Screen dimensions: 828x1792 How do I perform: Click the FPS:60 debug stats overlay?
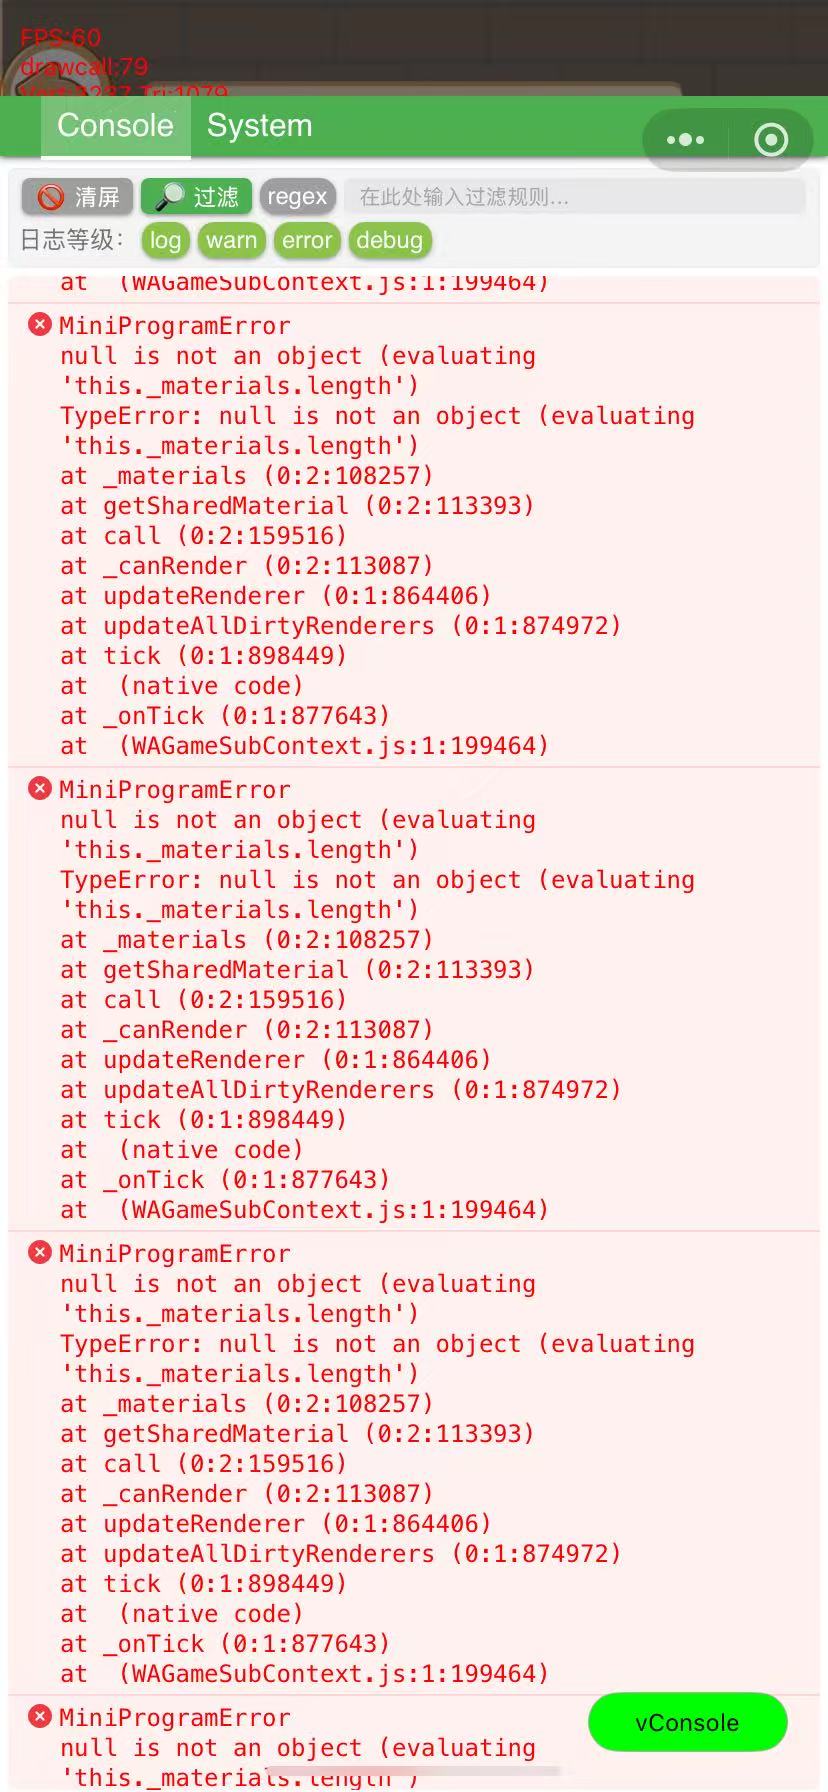[x=61, y=38]
